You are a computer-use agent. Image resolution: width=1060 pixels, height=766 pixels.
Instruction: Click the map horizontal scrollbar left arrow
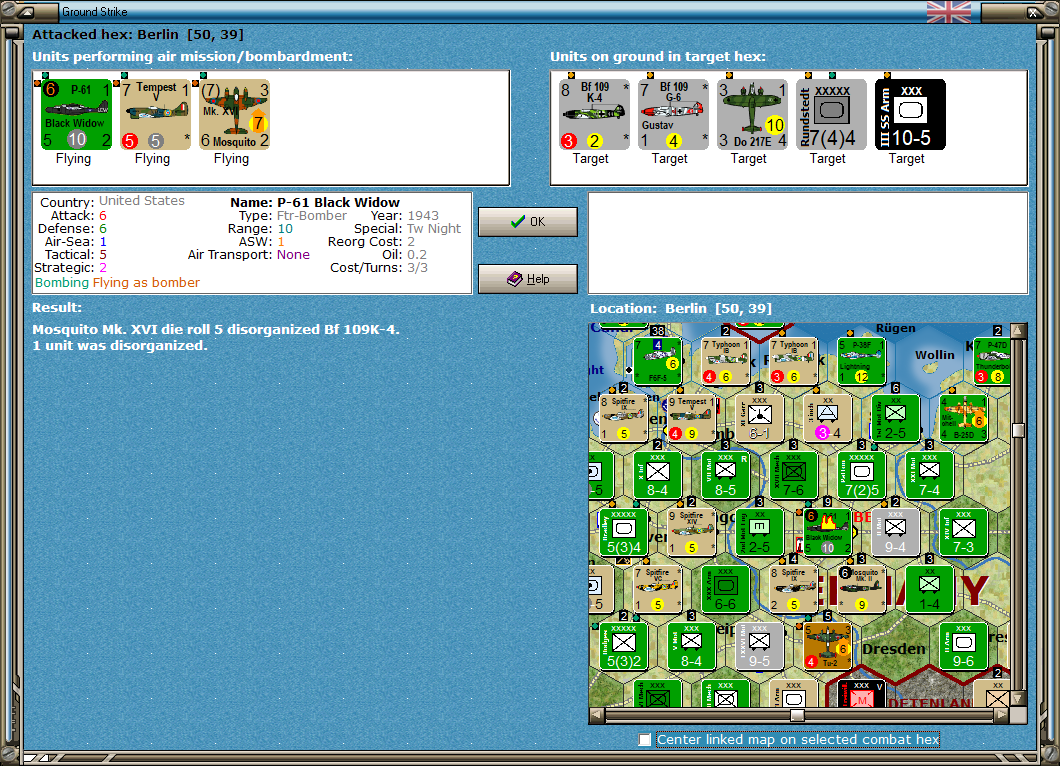[x=597, y=715]
